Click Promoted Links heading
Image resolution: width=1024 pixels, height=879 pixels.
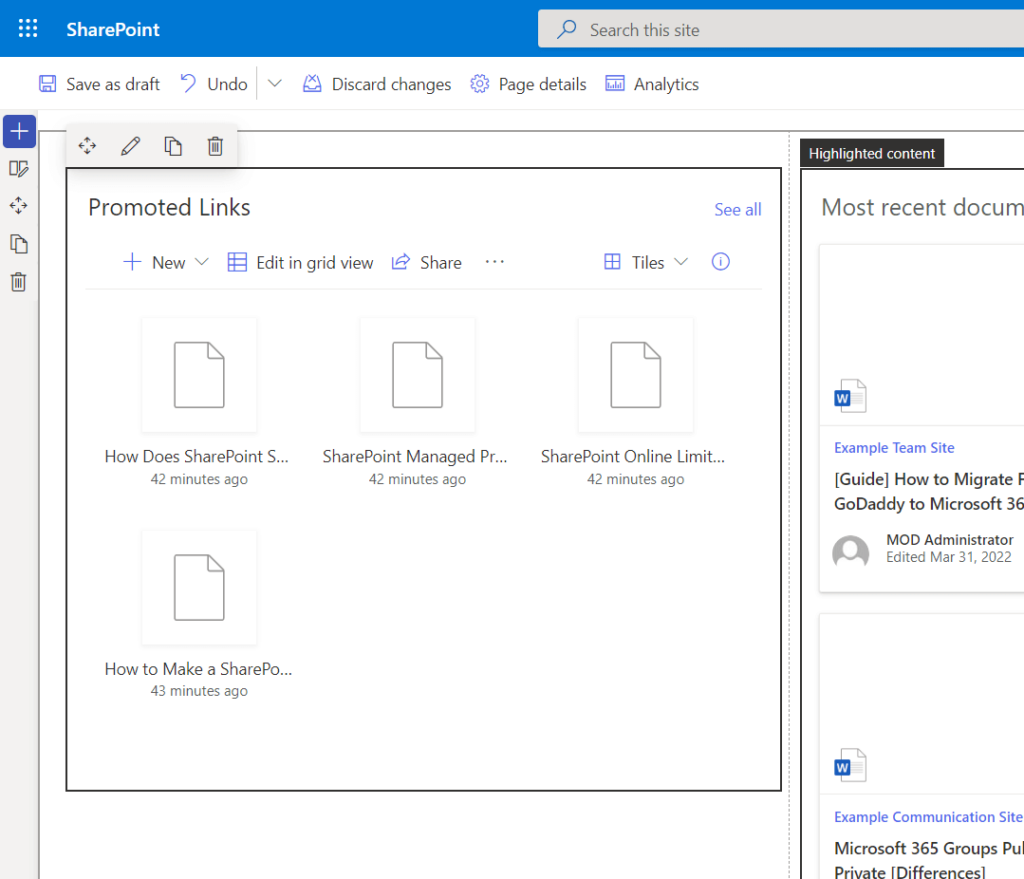[169, 208]
